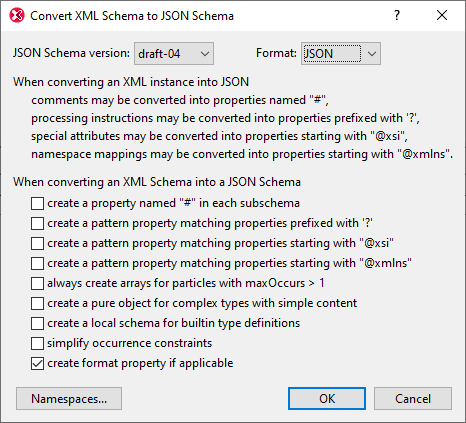
Task: Open the Namespaces... settings
Action: [69, 399]
